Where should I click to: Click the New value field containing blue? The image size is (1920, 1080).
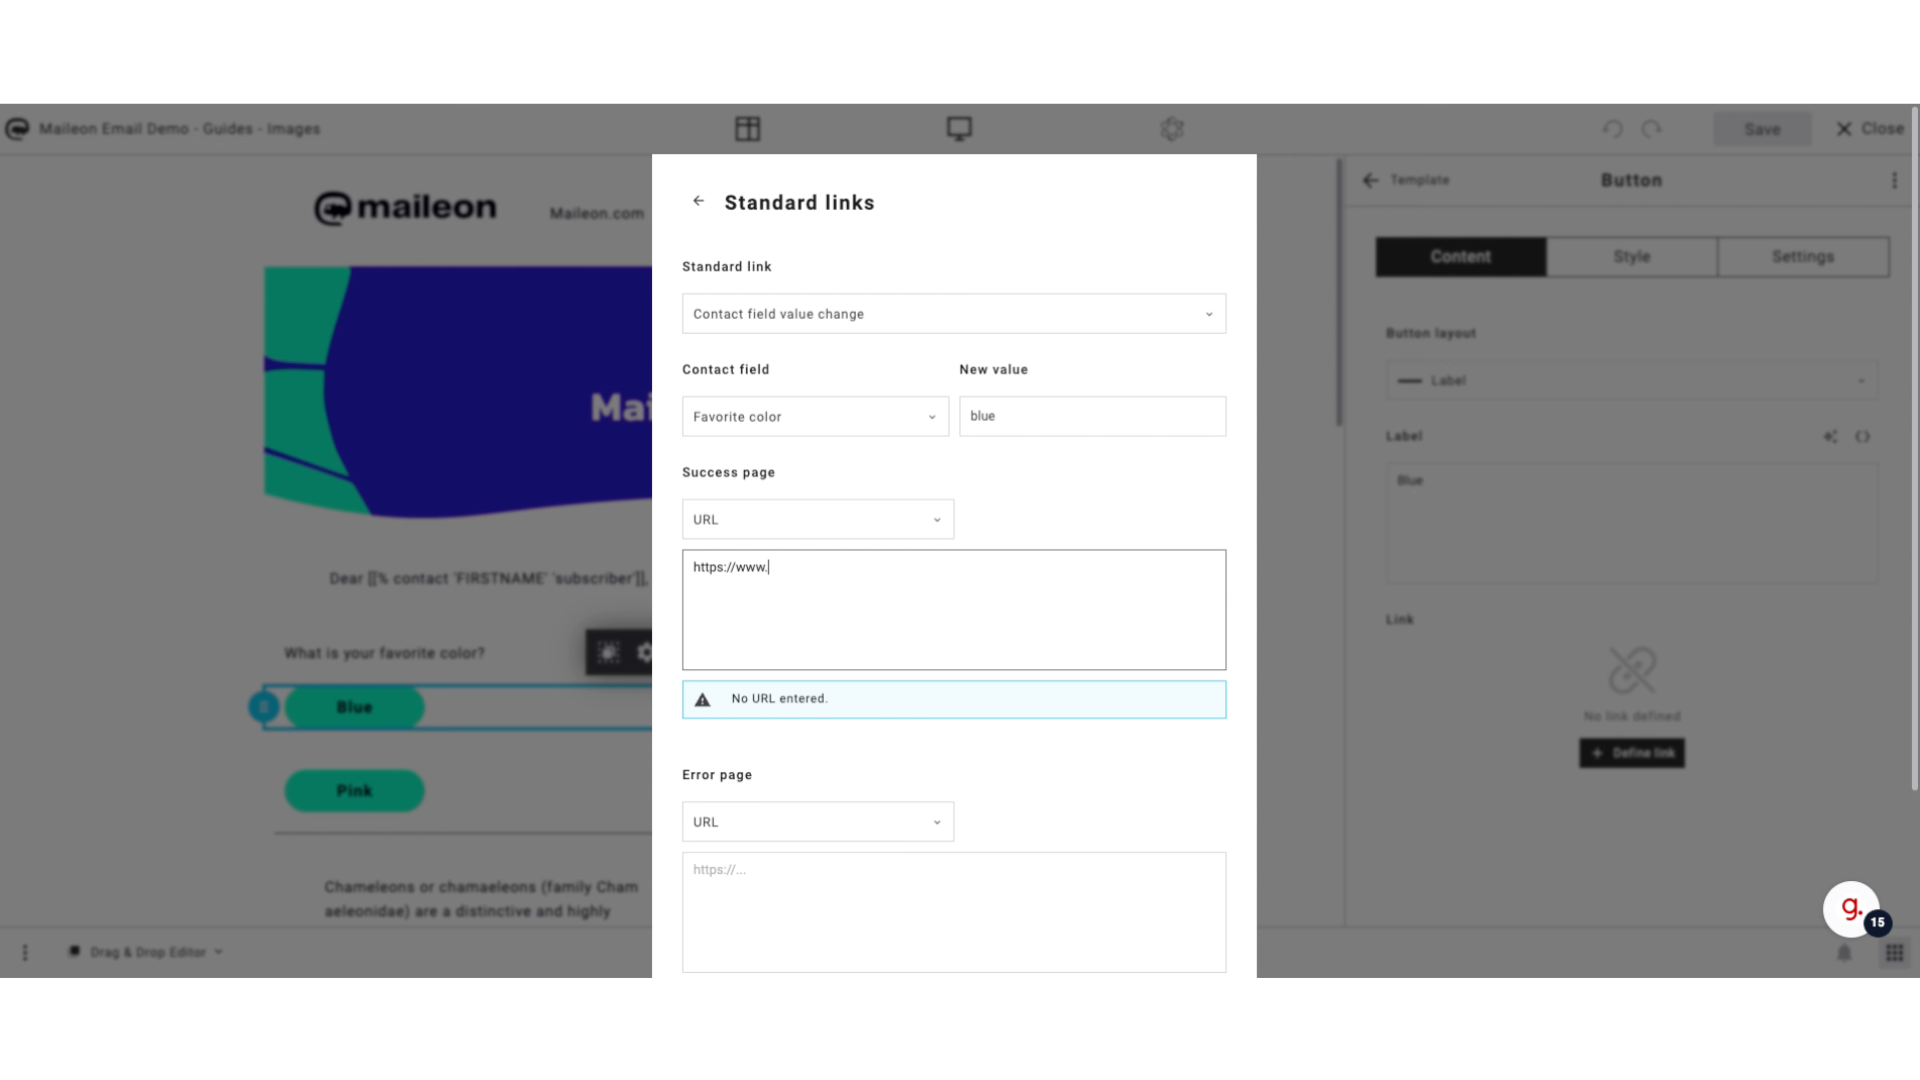[1092, 417]
